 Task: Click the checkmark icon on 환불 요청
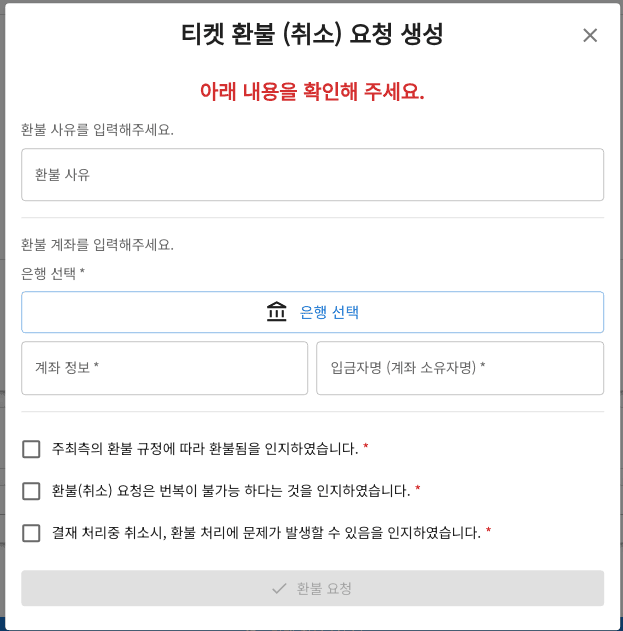[279, 589]
